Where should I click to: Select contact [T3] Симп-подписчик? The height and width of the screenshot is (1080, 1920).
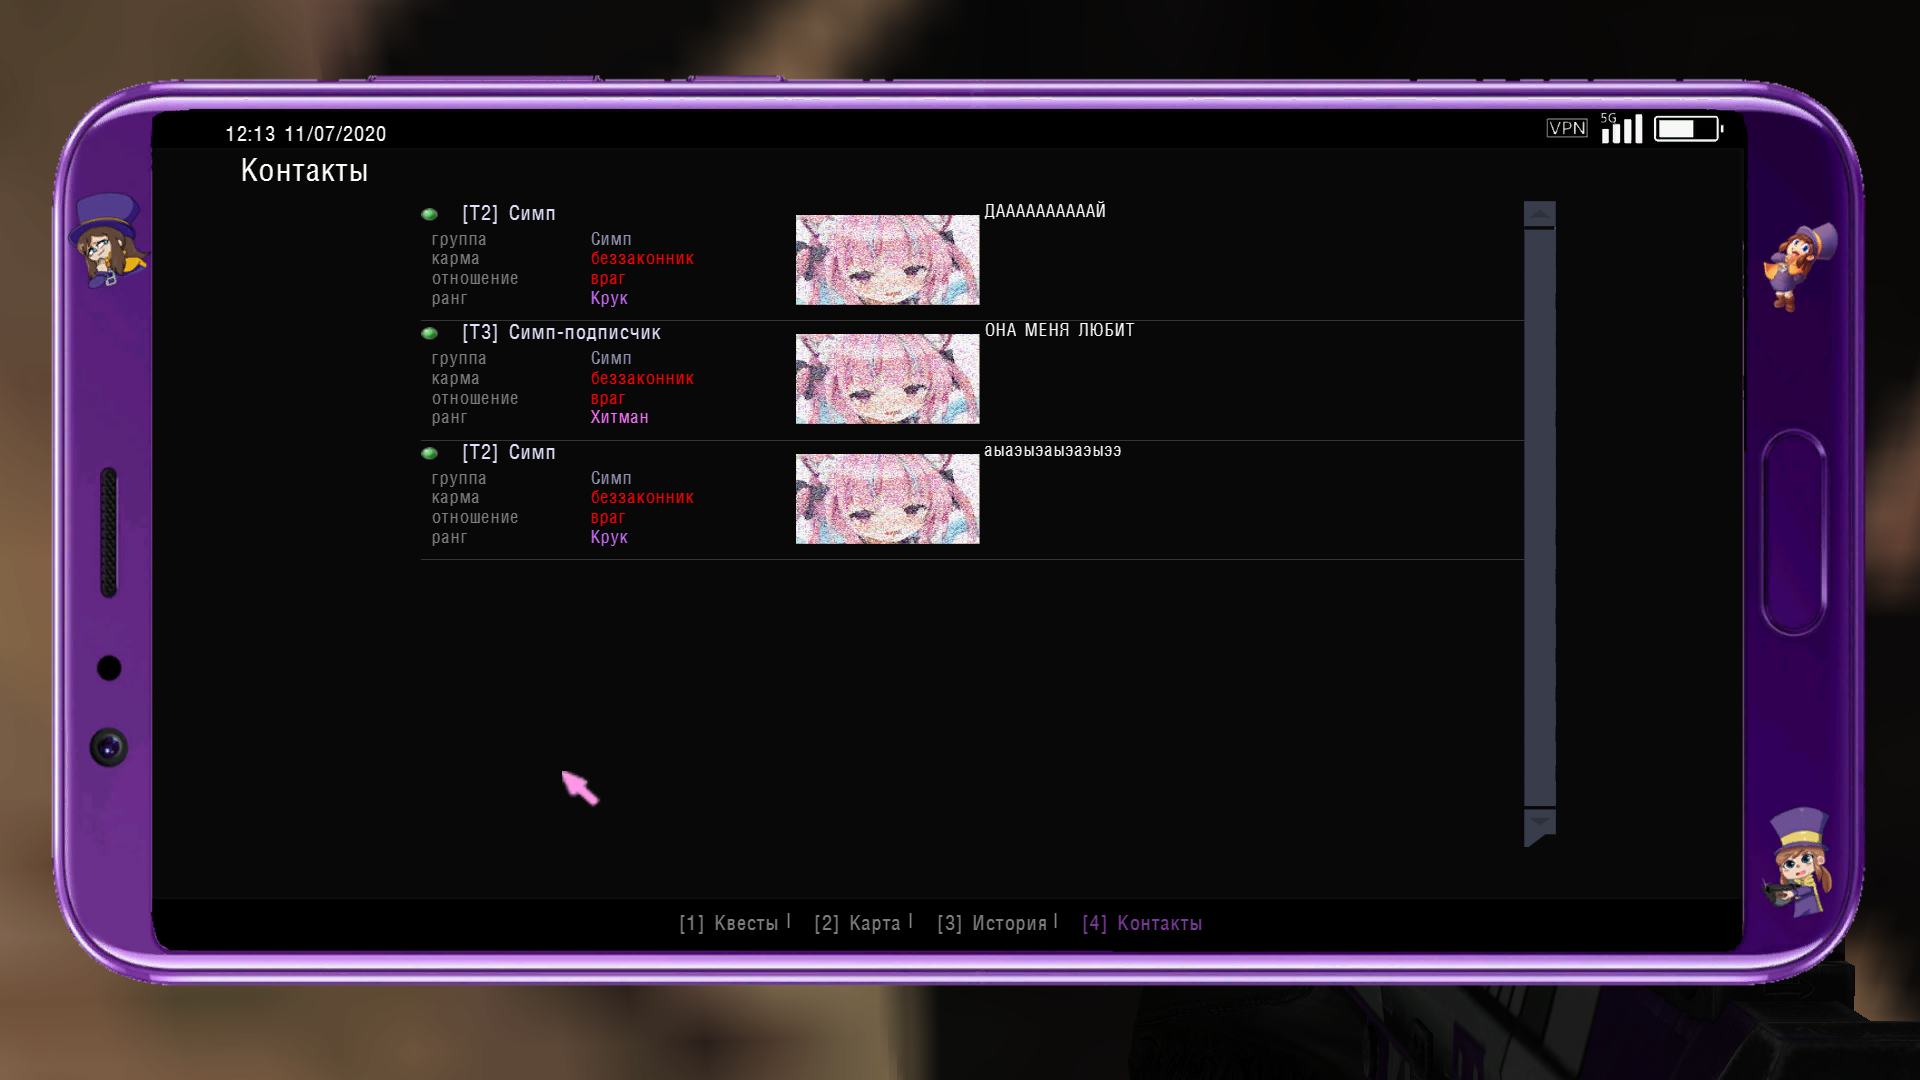click(561, 333)
